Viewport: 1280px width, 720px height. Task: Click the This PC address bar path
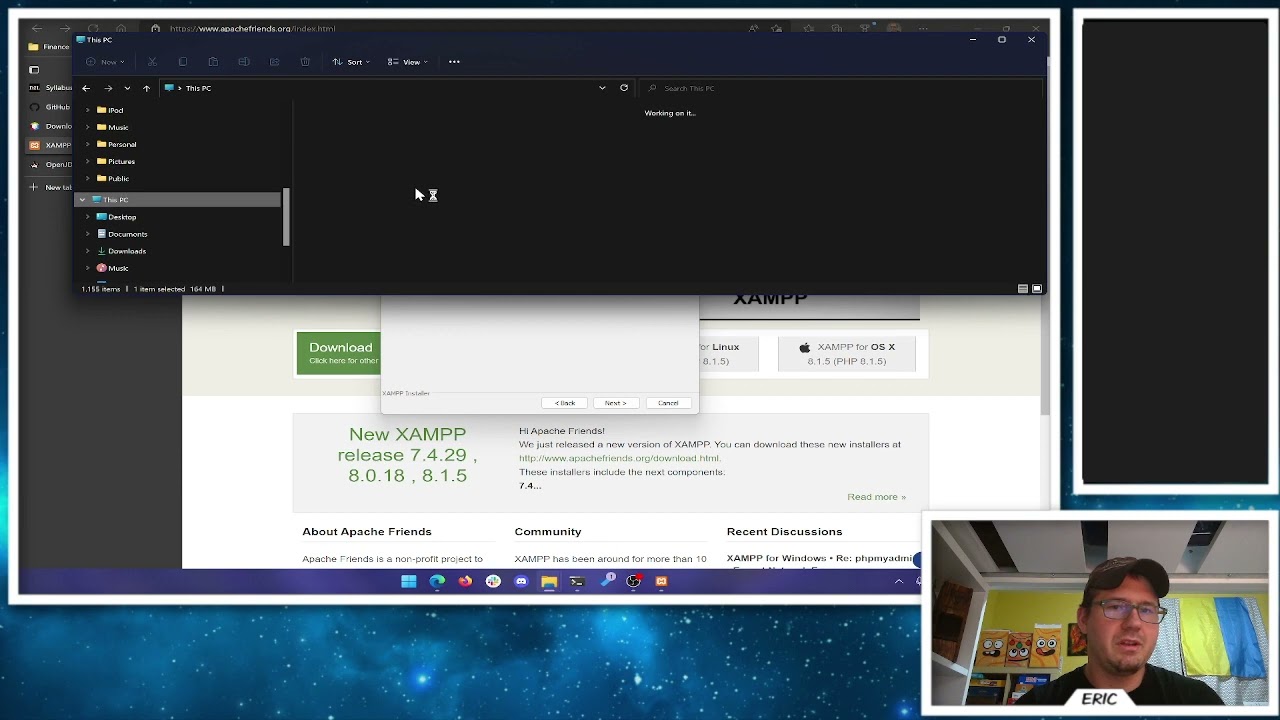click(198, 88)
